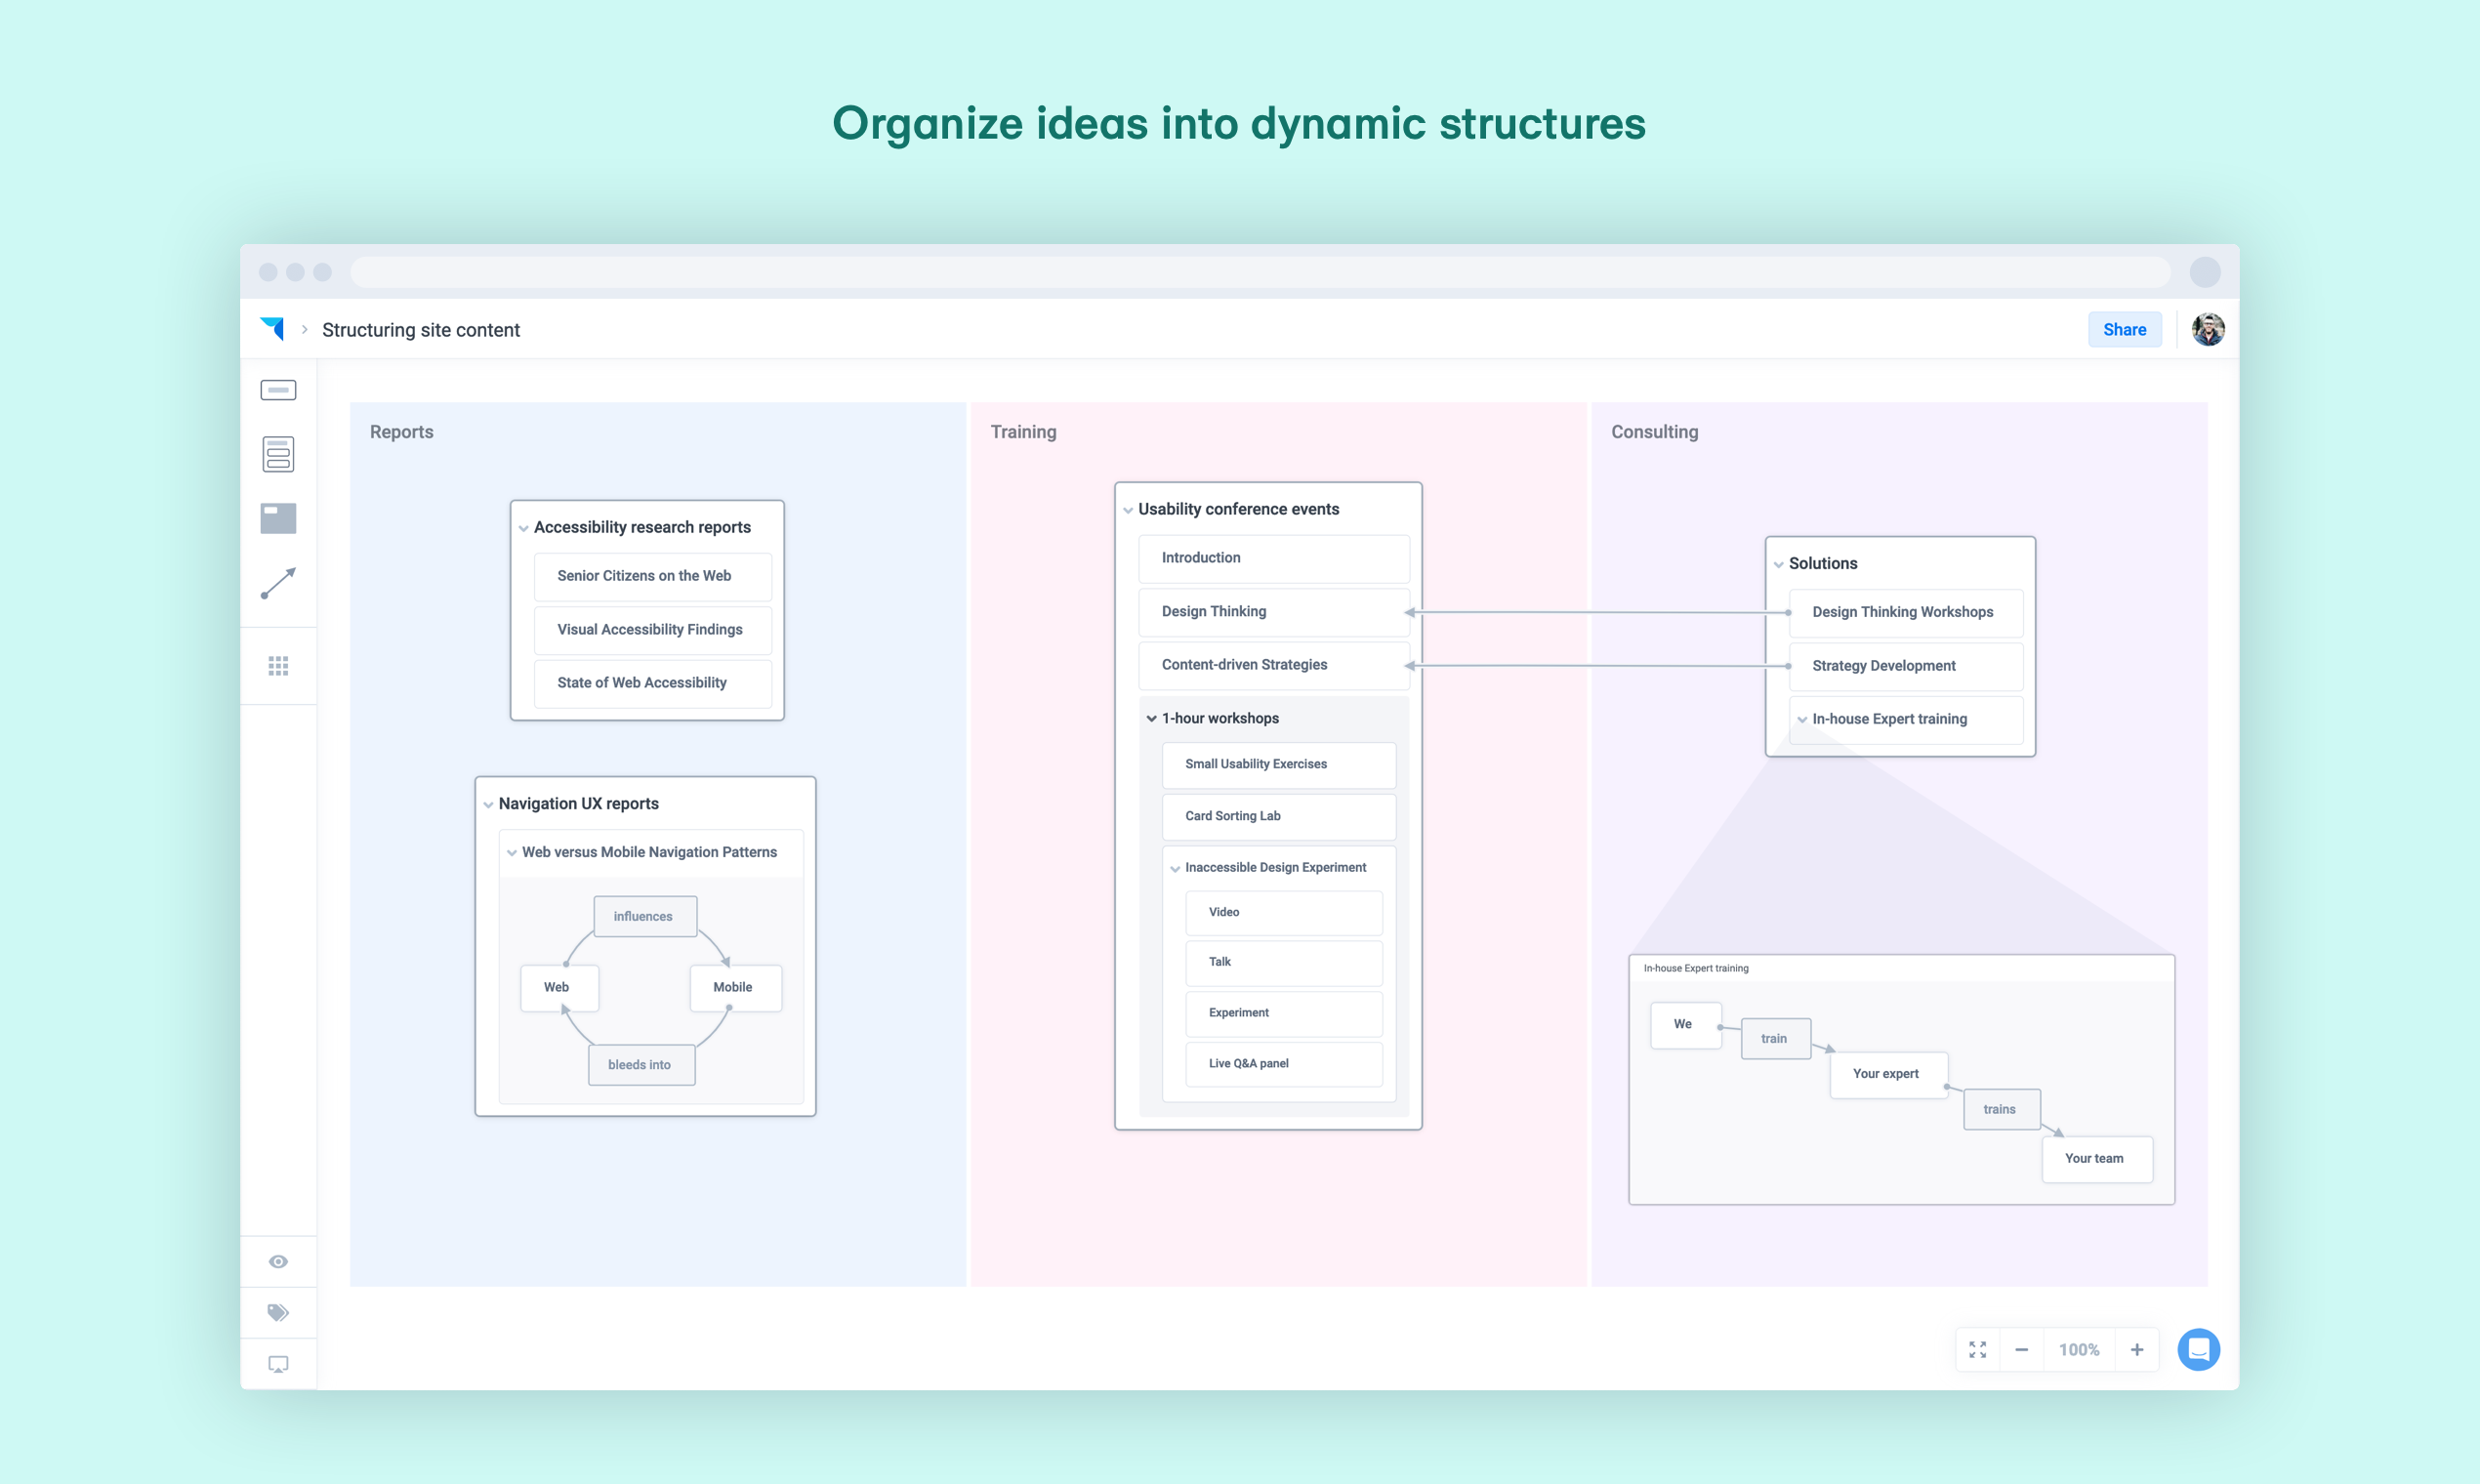Collapse Web versus Mobile Navigation Patterns
This screenshot has width=2480, height=1484.
(511, 853)
